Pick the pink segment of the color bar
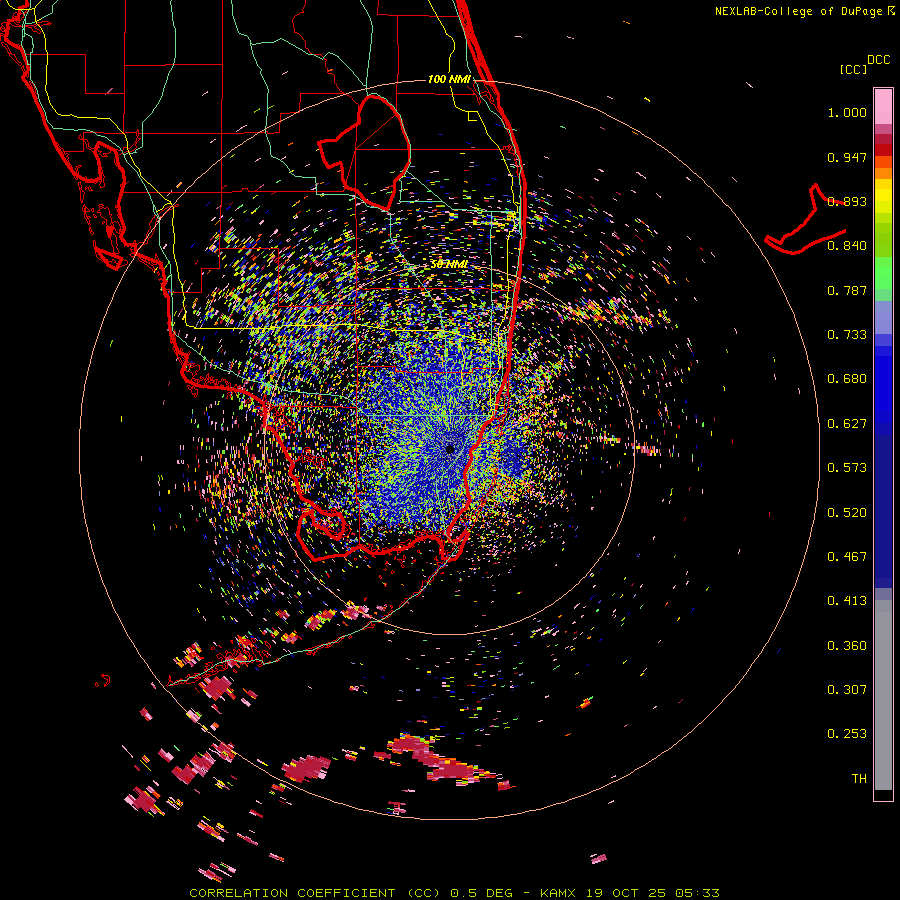 [883, 106]
